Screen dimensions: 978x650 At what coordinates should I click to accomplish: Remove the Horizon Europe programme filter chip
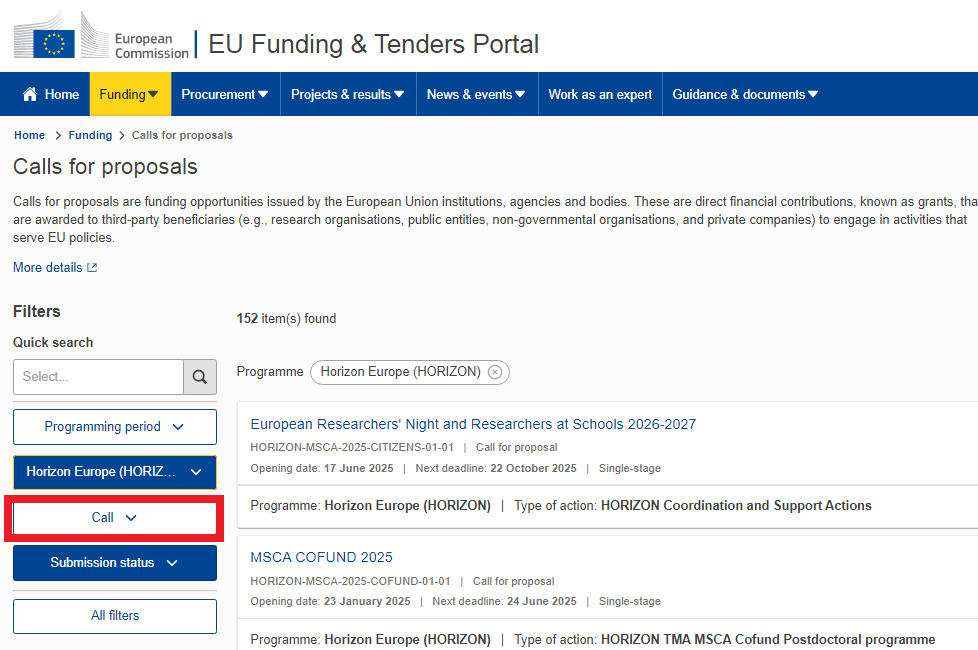tap(495, 372)
